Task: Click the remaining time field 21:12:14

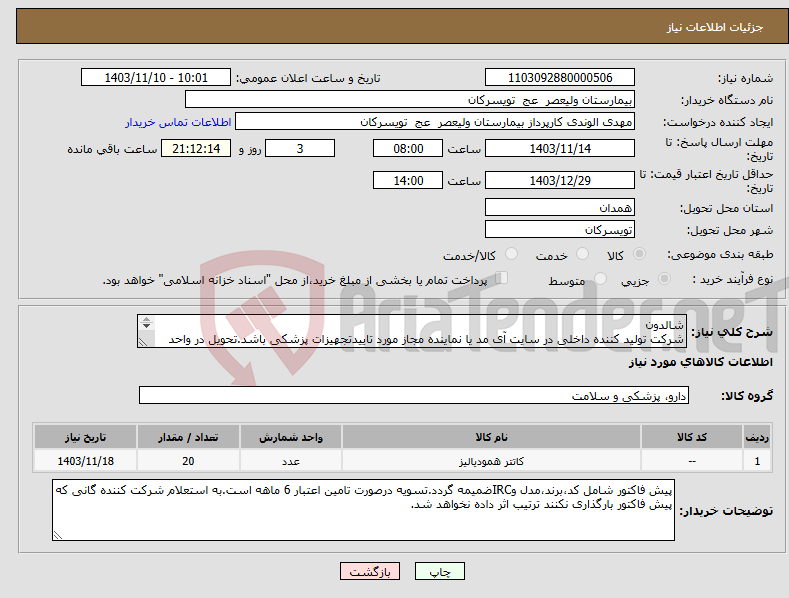Action: point(196,148)
